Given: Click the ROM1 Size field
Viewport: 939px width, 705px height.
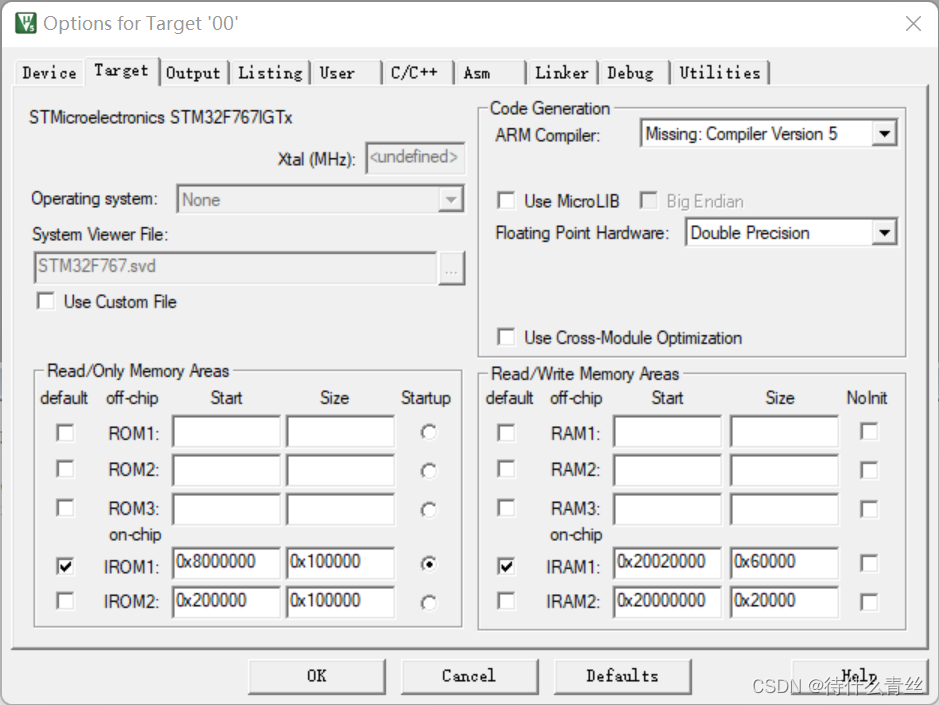Looking at the screenshot, I should (x=341, y=431).
